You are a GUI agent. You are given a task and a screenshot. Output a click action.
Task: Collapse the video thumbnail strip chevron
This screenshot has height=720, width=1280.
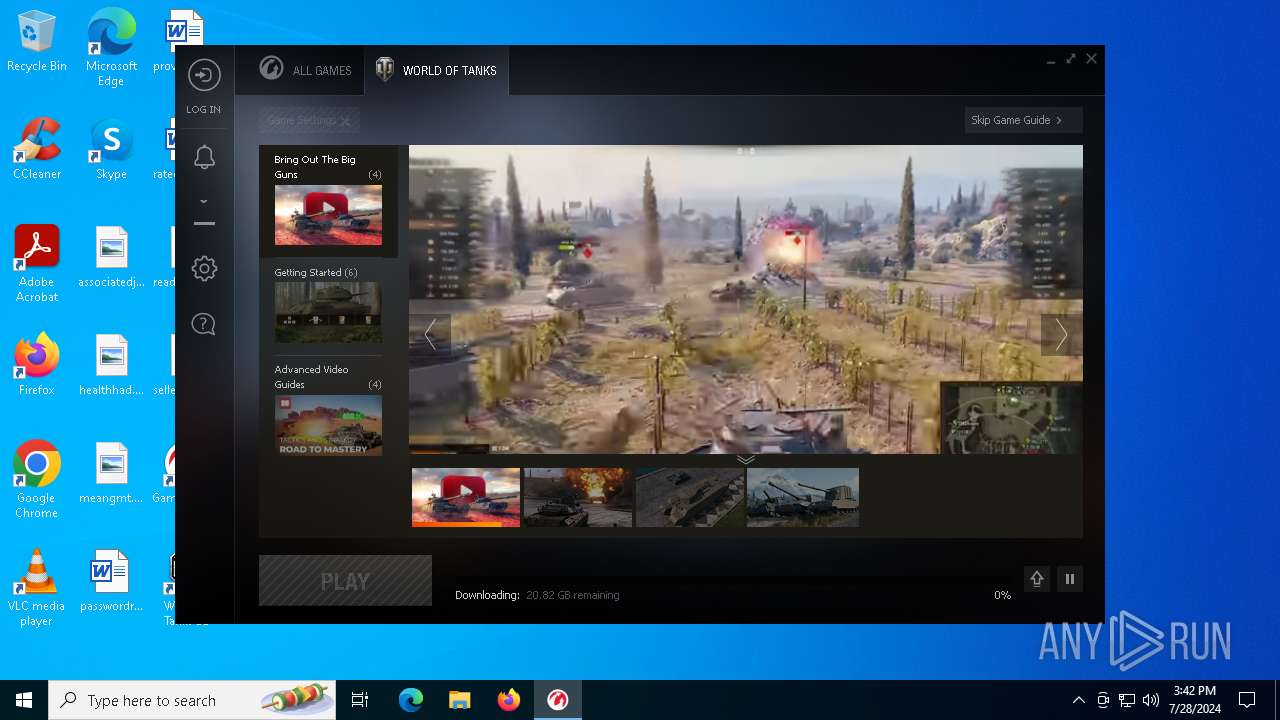pyautogui.click(x=745, y=460)
